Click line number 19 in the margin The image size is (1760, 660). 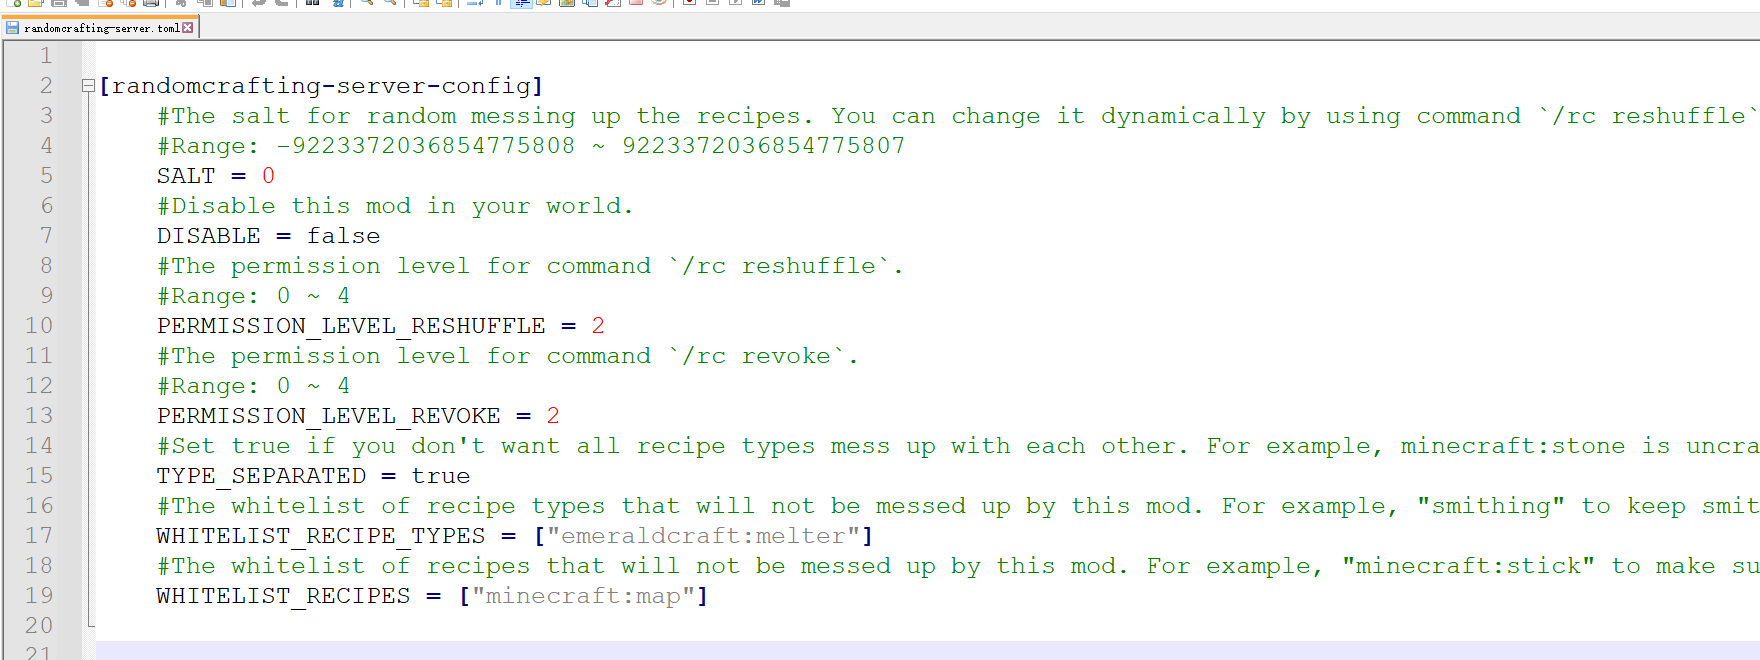click(39, 596)
